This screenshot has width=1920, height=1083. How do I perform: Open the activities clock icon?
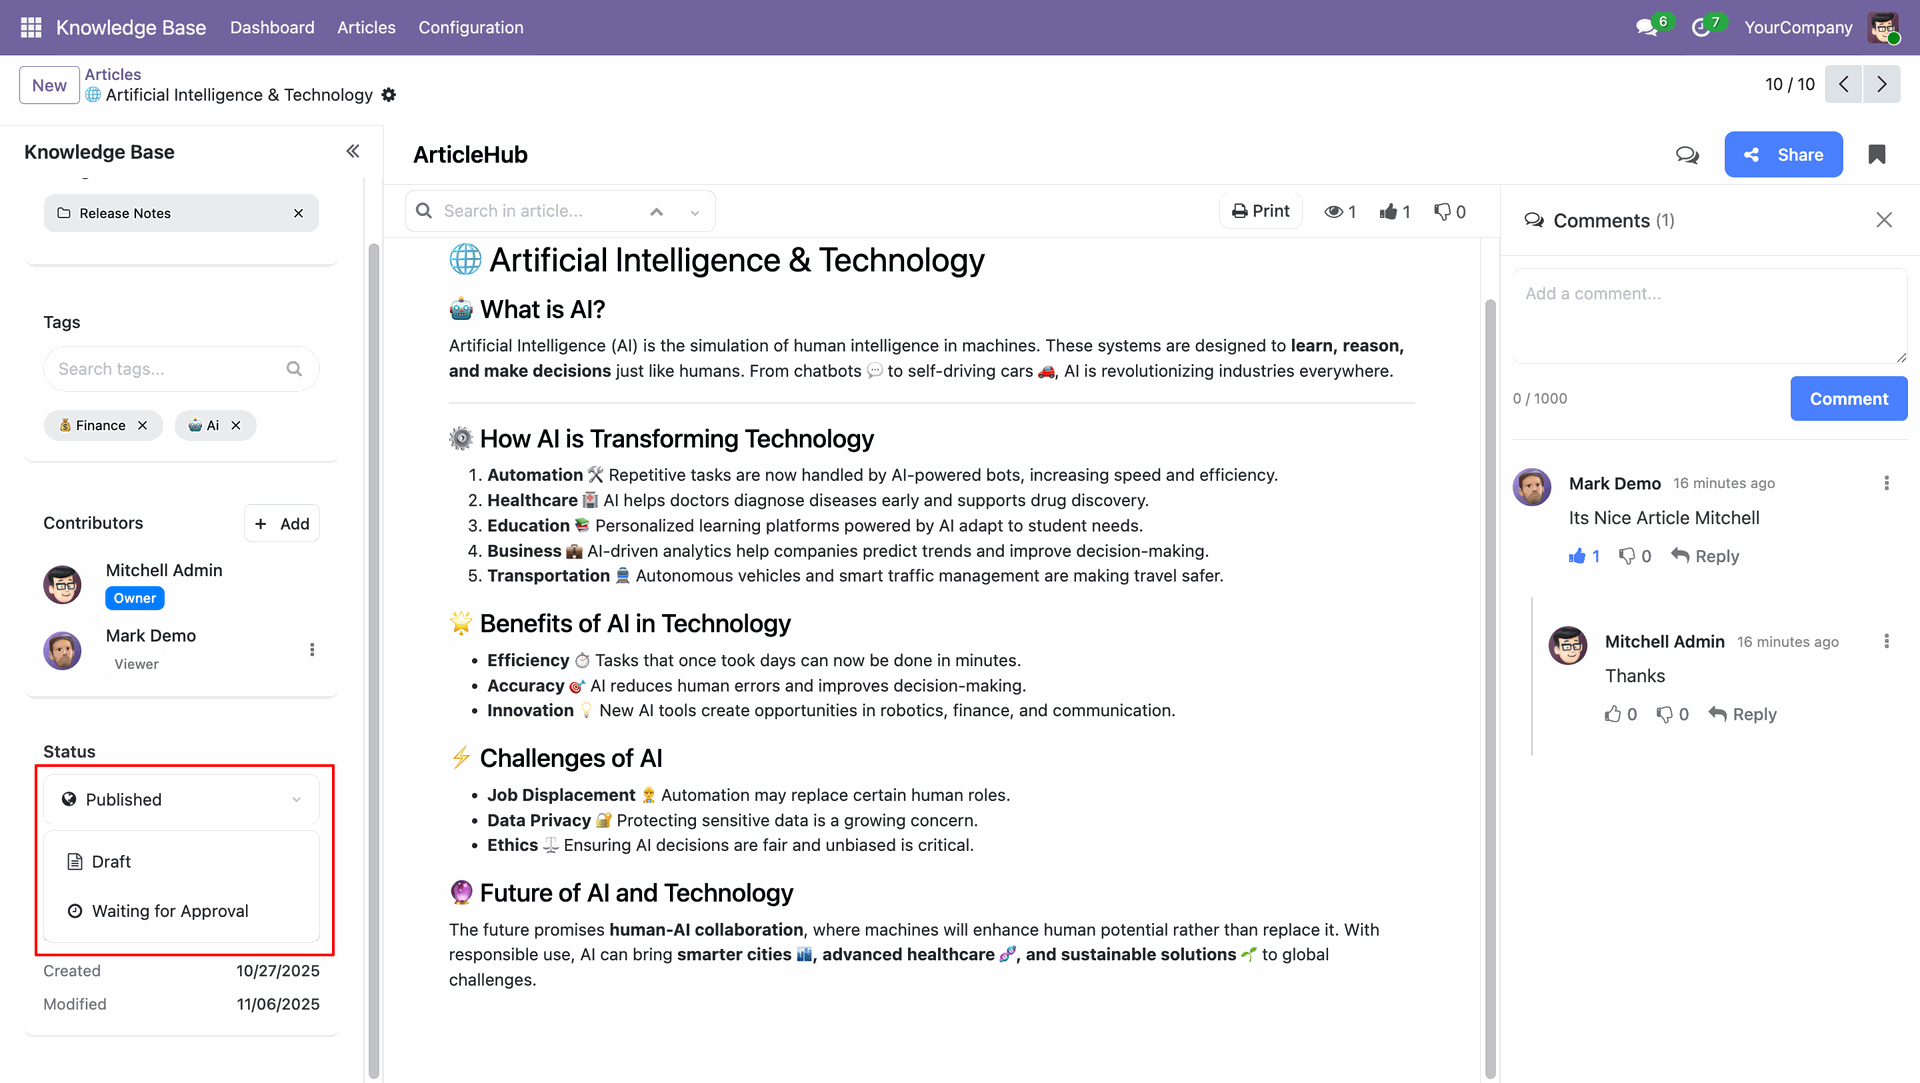pyautogui.click(x=1701, y=27)
